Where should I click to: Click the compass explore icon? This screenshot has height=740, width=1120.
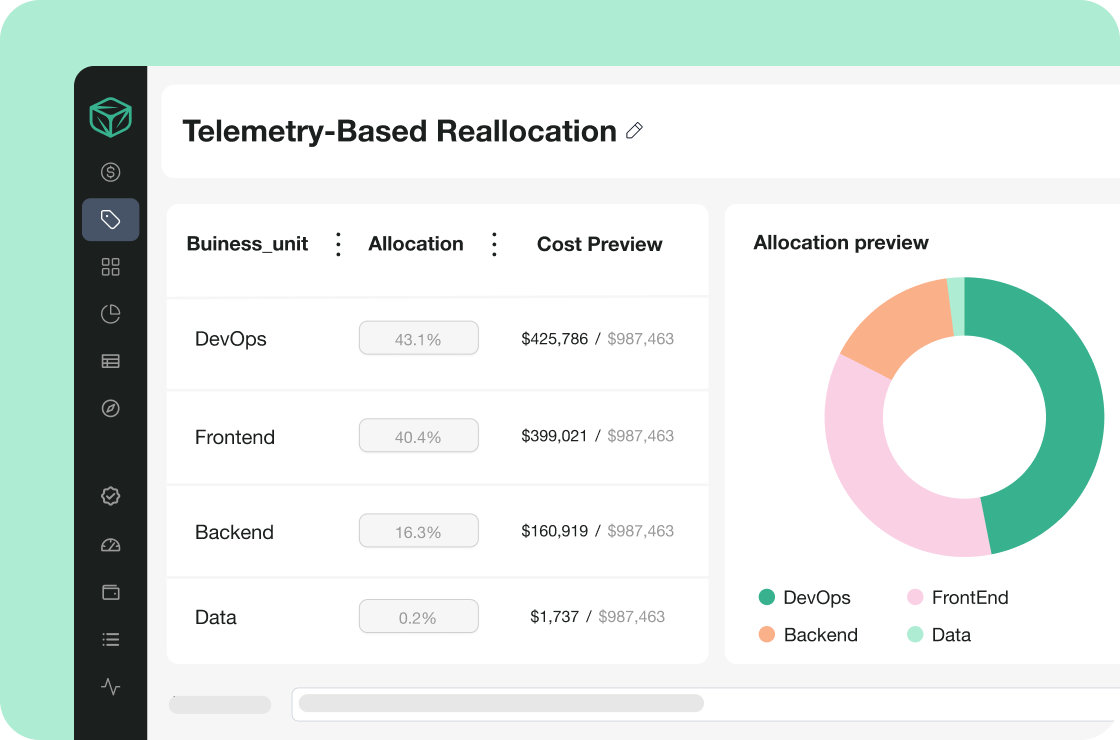(x=111, y=408)
